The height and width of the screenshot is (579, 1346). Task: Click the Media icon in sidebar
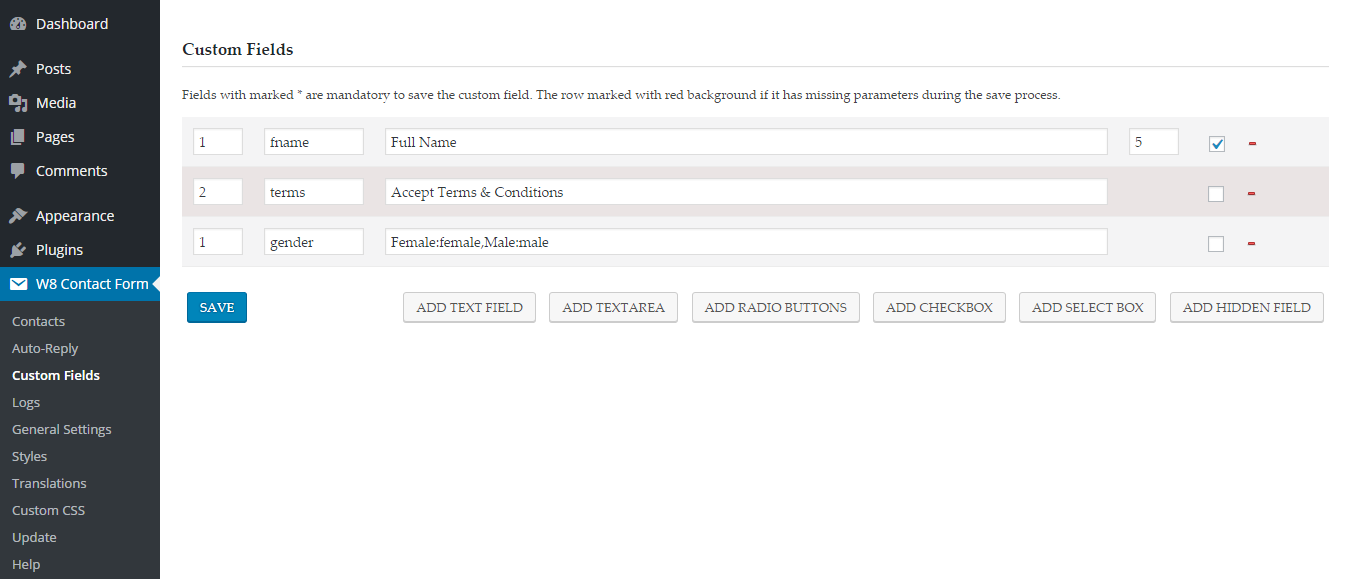(x=18, y=103)
